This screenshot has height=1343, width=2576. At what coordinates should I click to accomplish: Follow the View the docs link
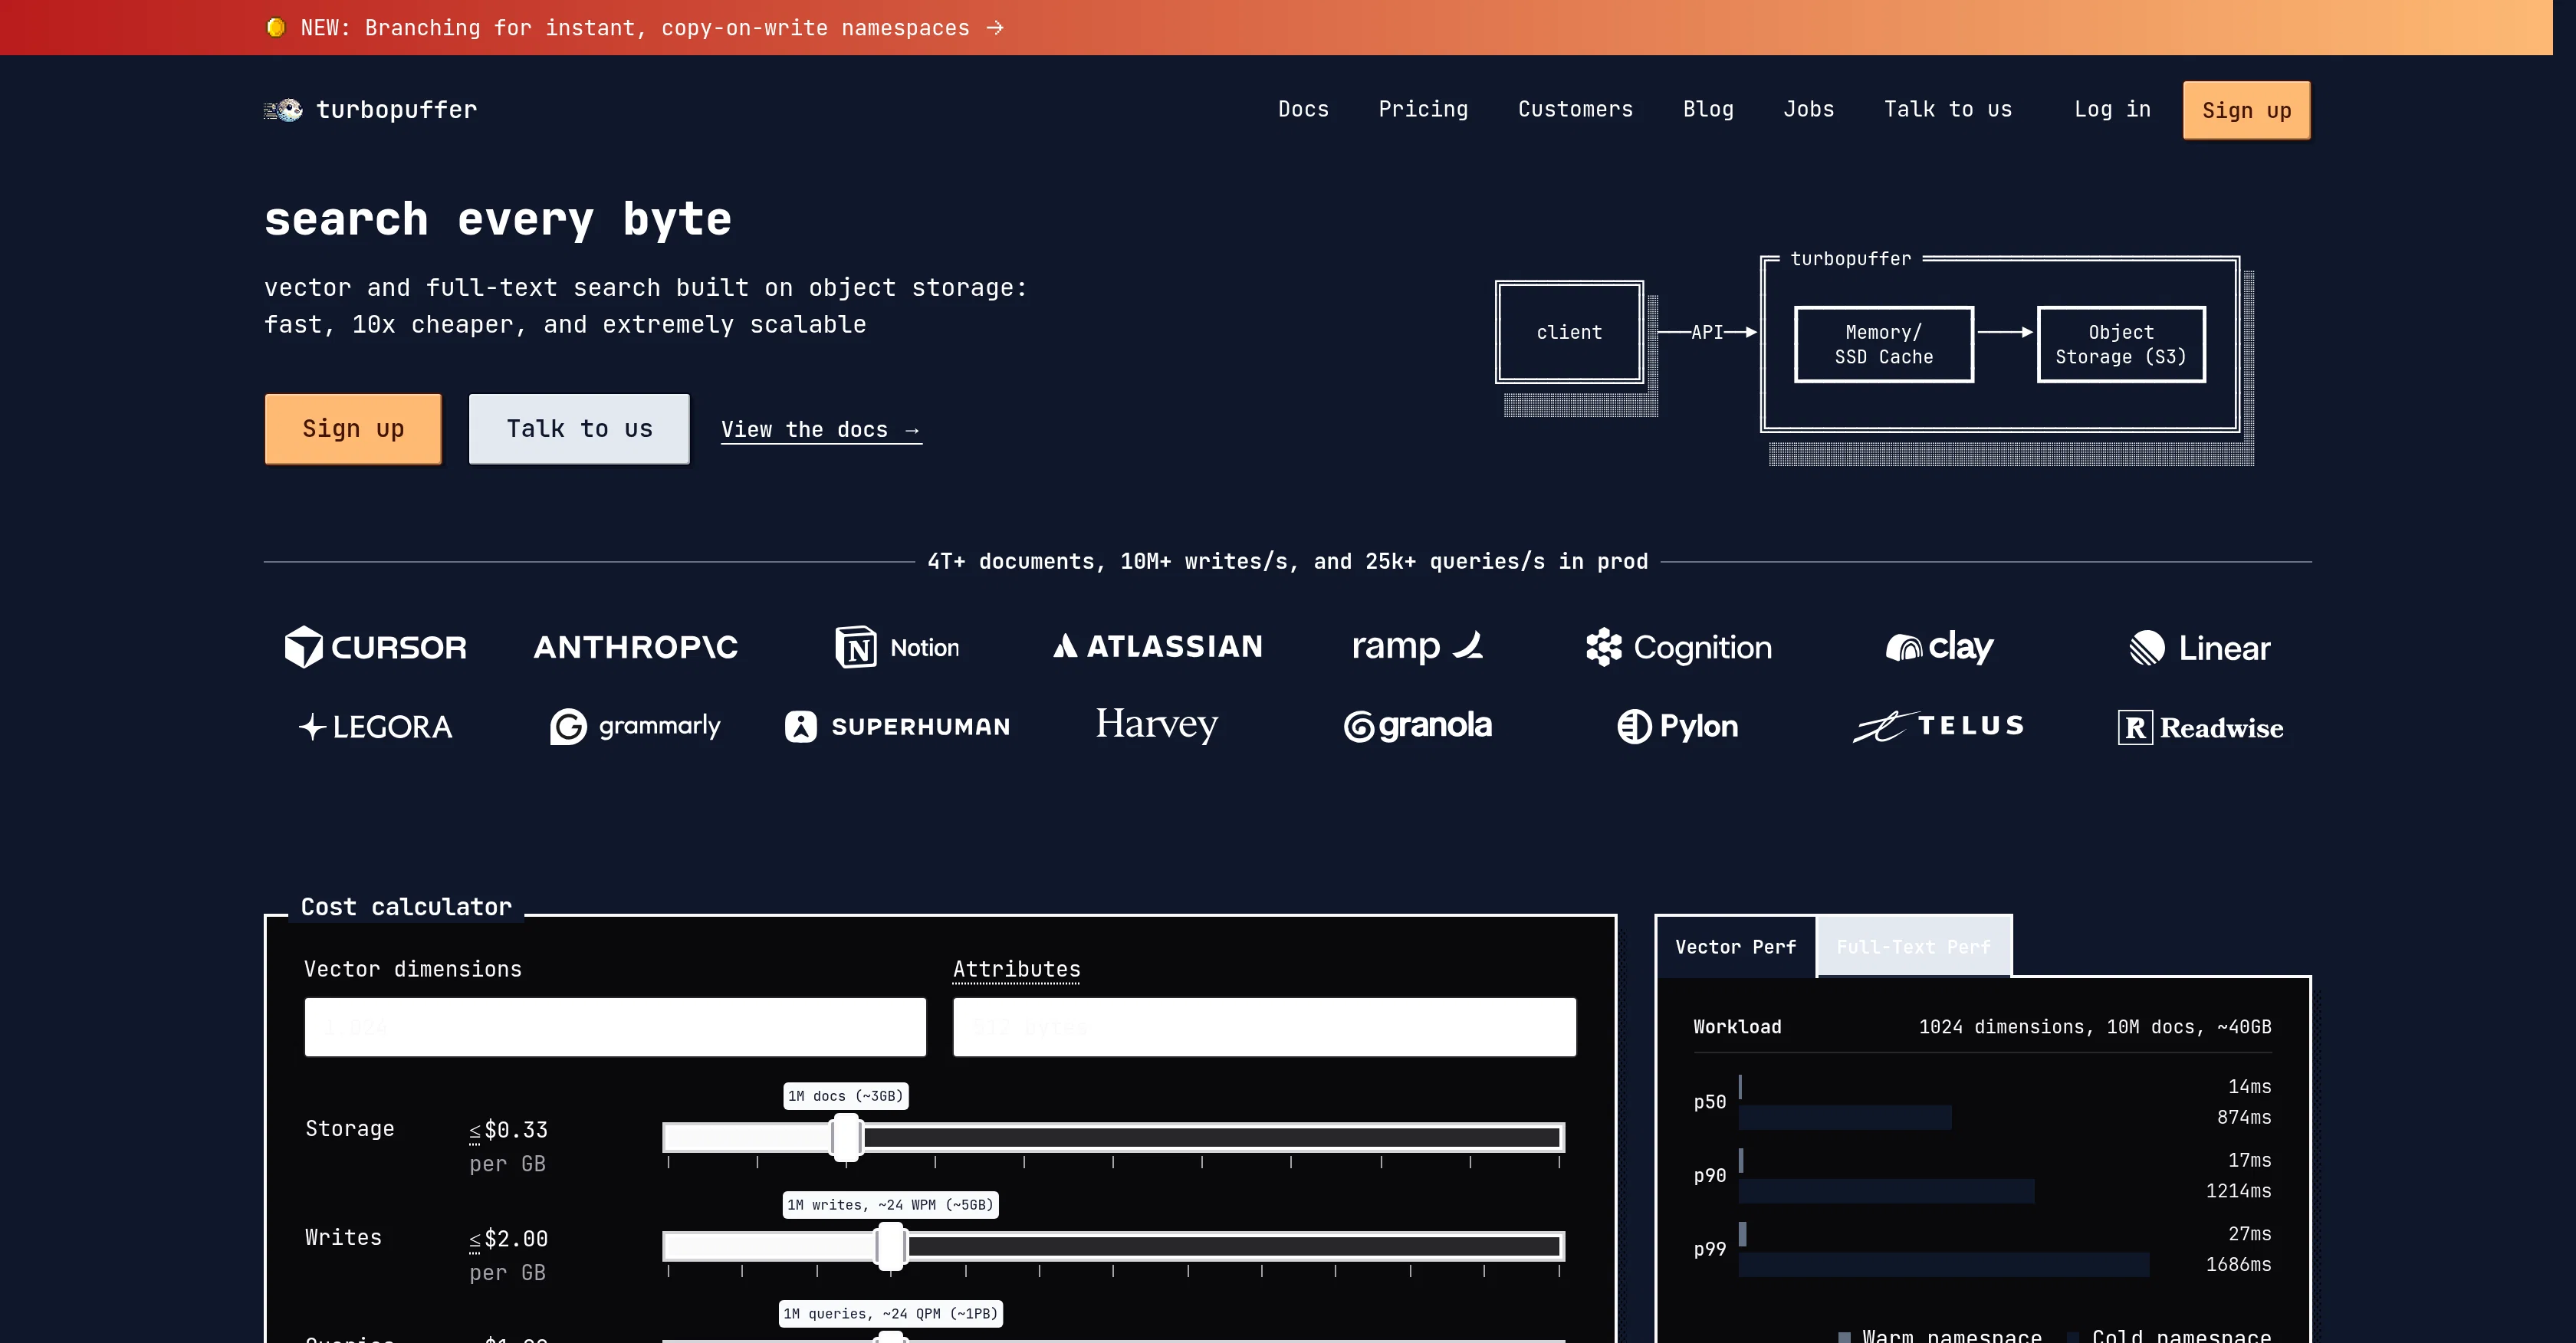[821, 430]
